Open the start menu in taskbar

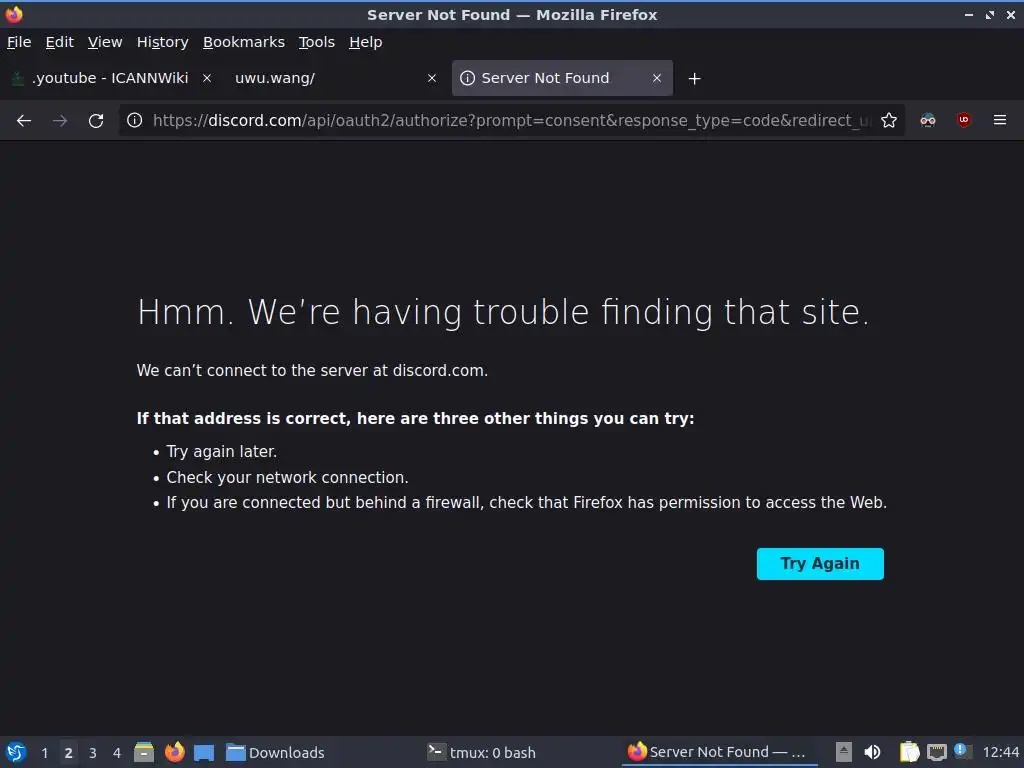pos(16,752)
